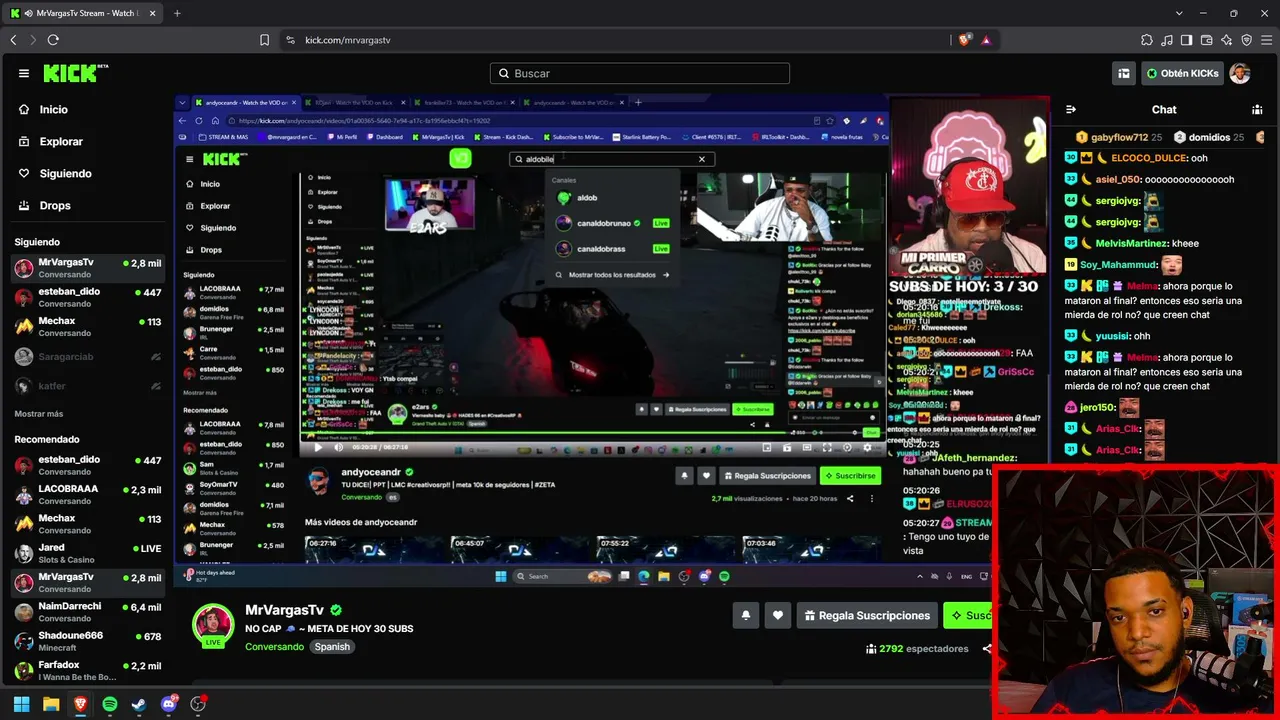This screenshot has height=720, width=1280.
Task: Open the media playlist music-note icon
Action: pos(1167,40)
